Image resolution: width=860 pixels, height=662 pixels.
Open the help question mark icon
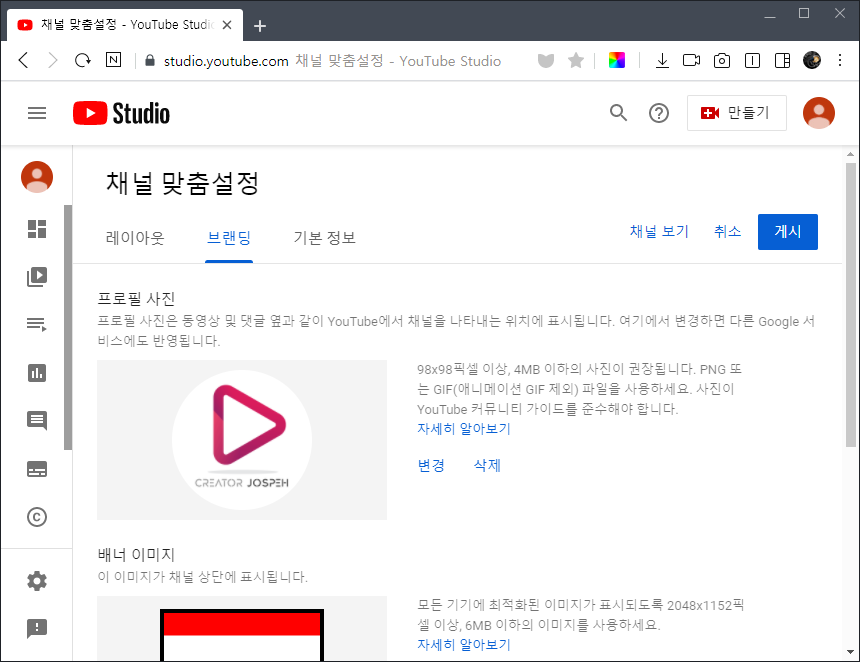659,113
